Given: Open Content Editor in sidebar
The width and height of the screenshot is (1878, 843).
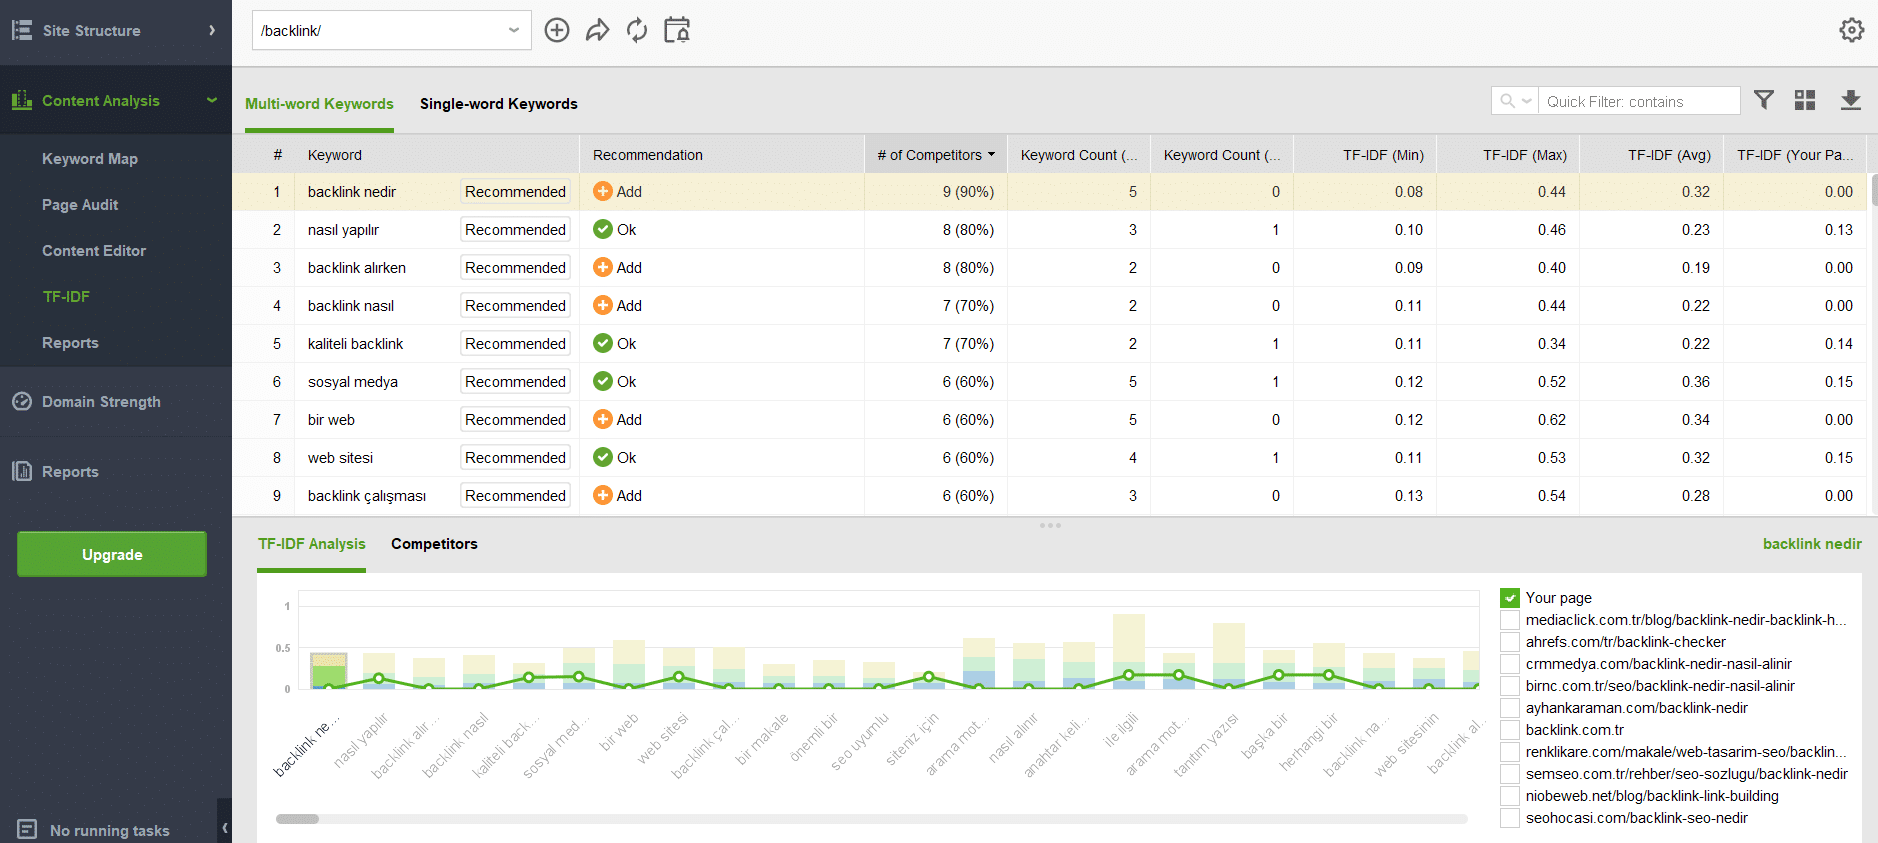Looking at the screenshot, I should pos(94,250).
